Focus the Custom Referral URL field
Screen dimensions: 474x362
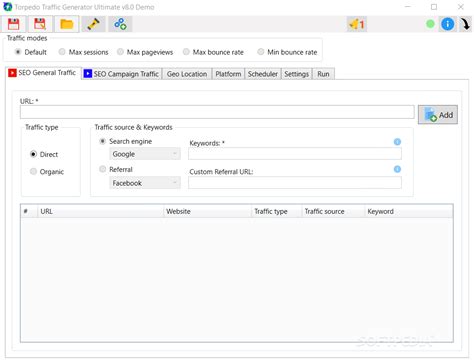pos(295,182)
